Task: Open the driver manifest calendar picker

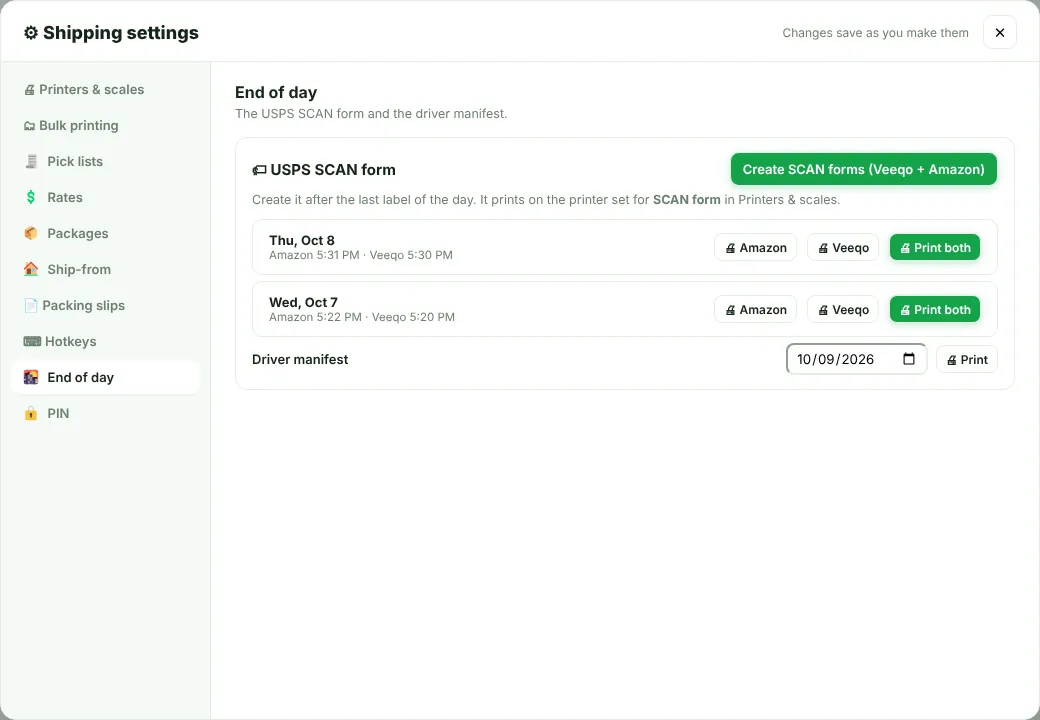Action: 909,359
